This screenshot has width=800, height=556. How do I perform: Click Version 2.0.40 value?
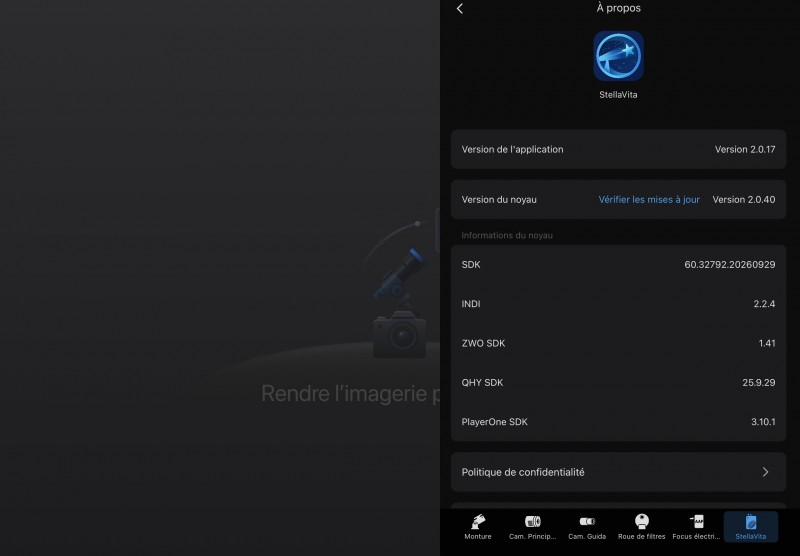coord(744,199)
